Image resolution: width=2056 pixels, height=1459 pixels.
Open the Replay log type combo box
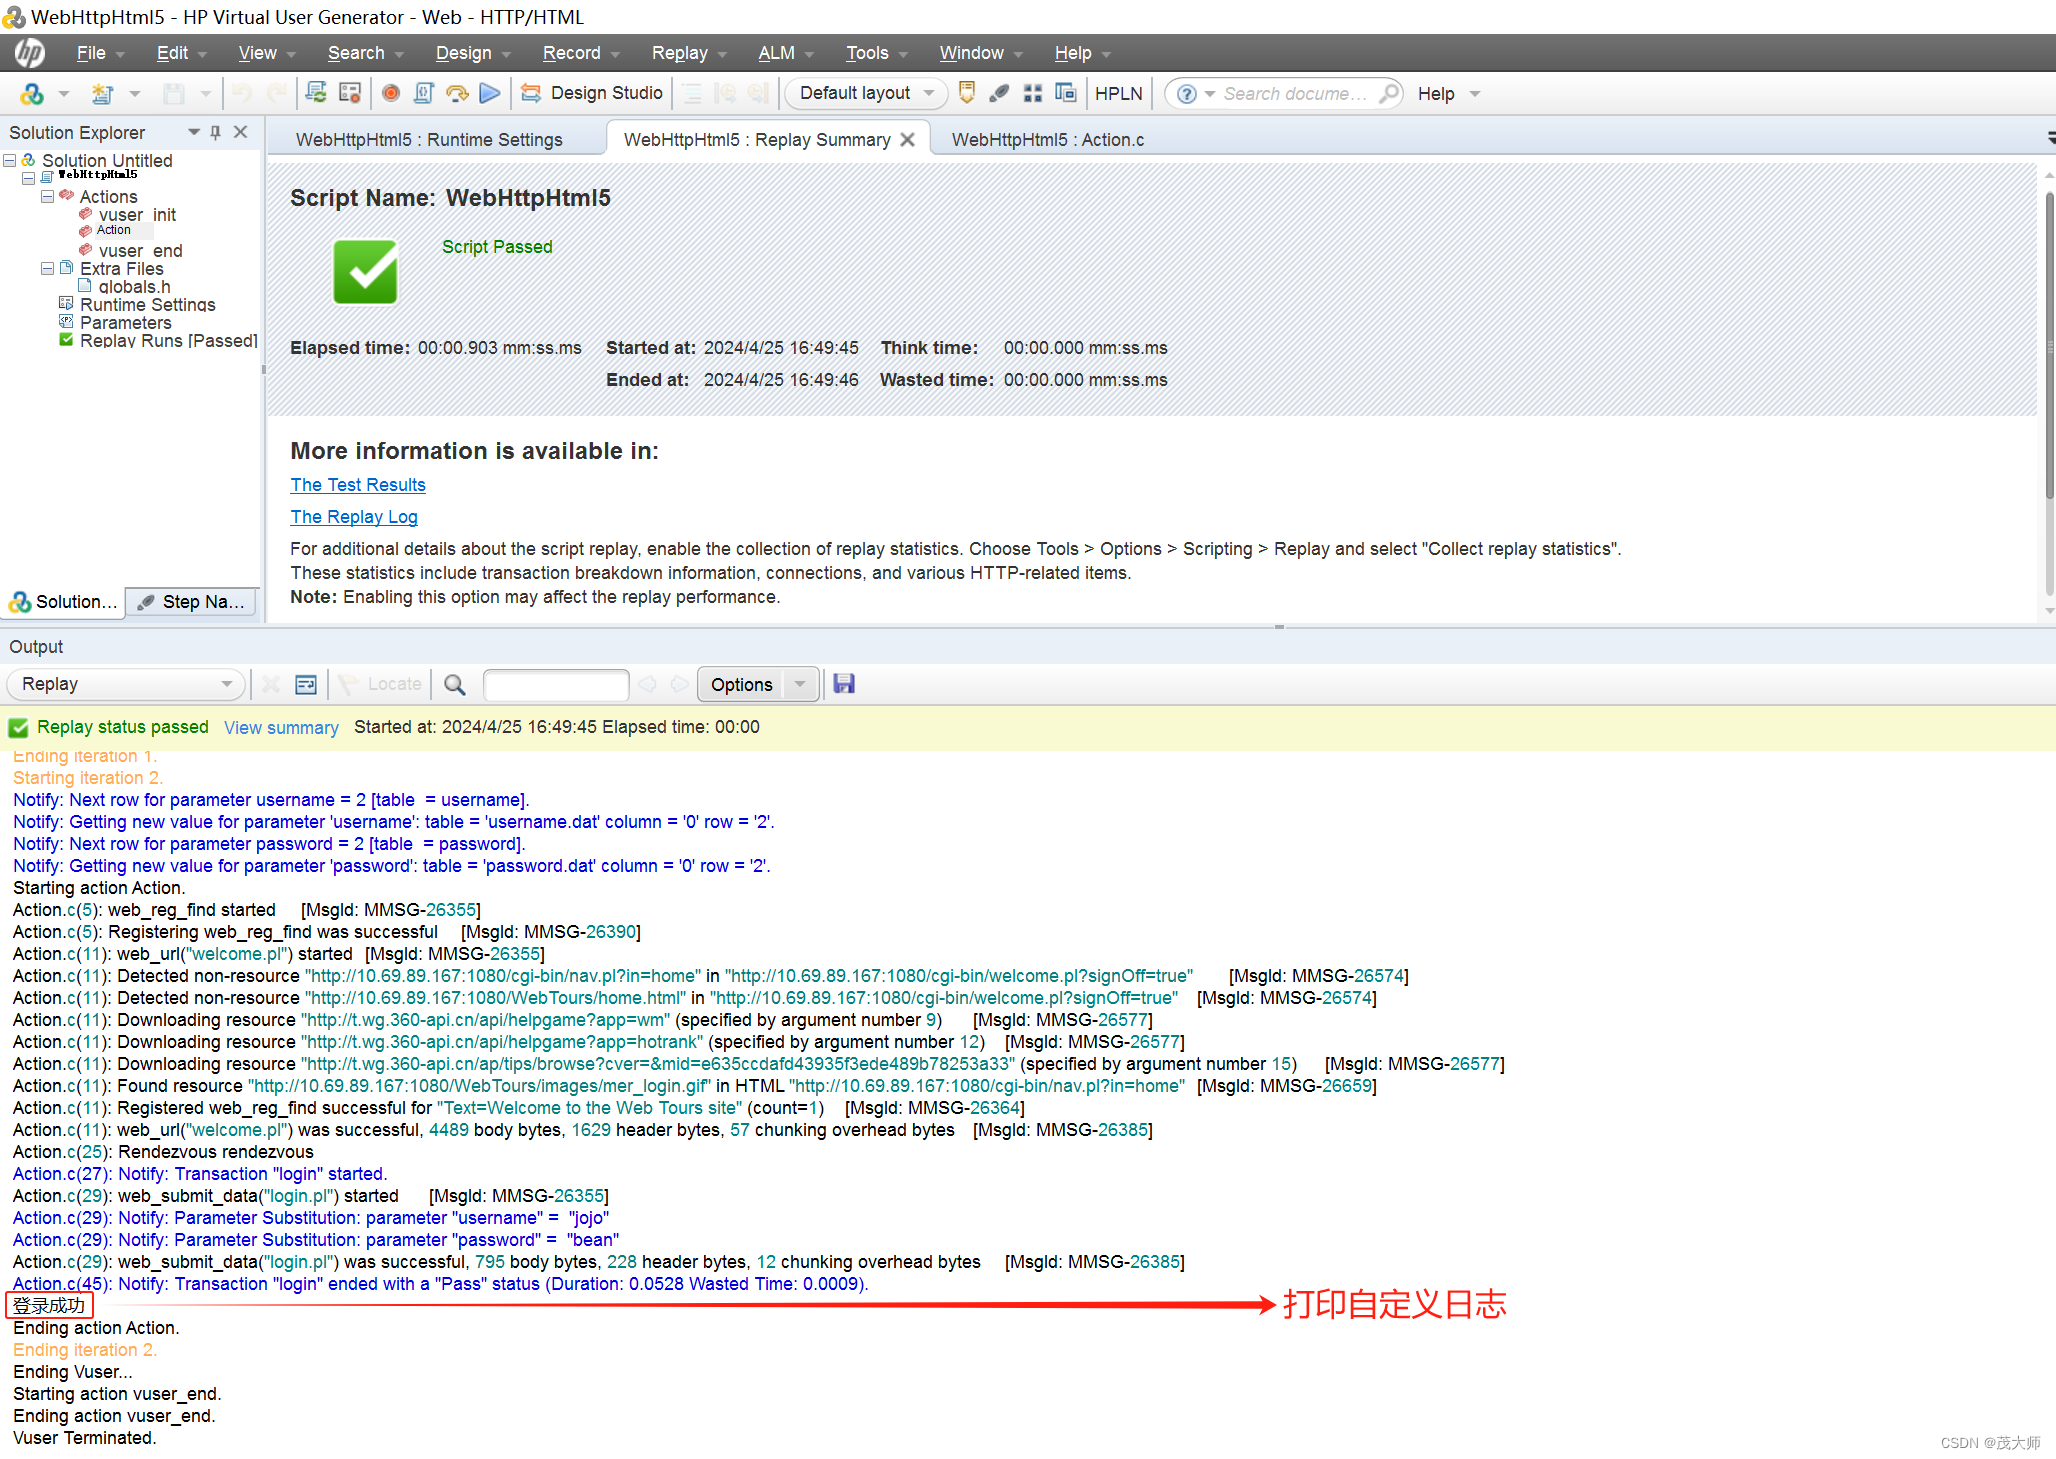pos(225,684)
